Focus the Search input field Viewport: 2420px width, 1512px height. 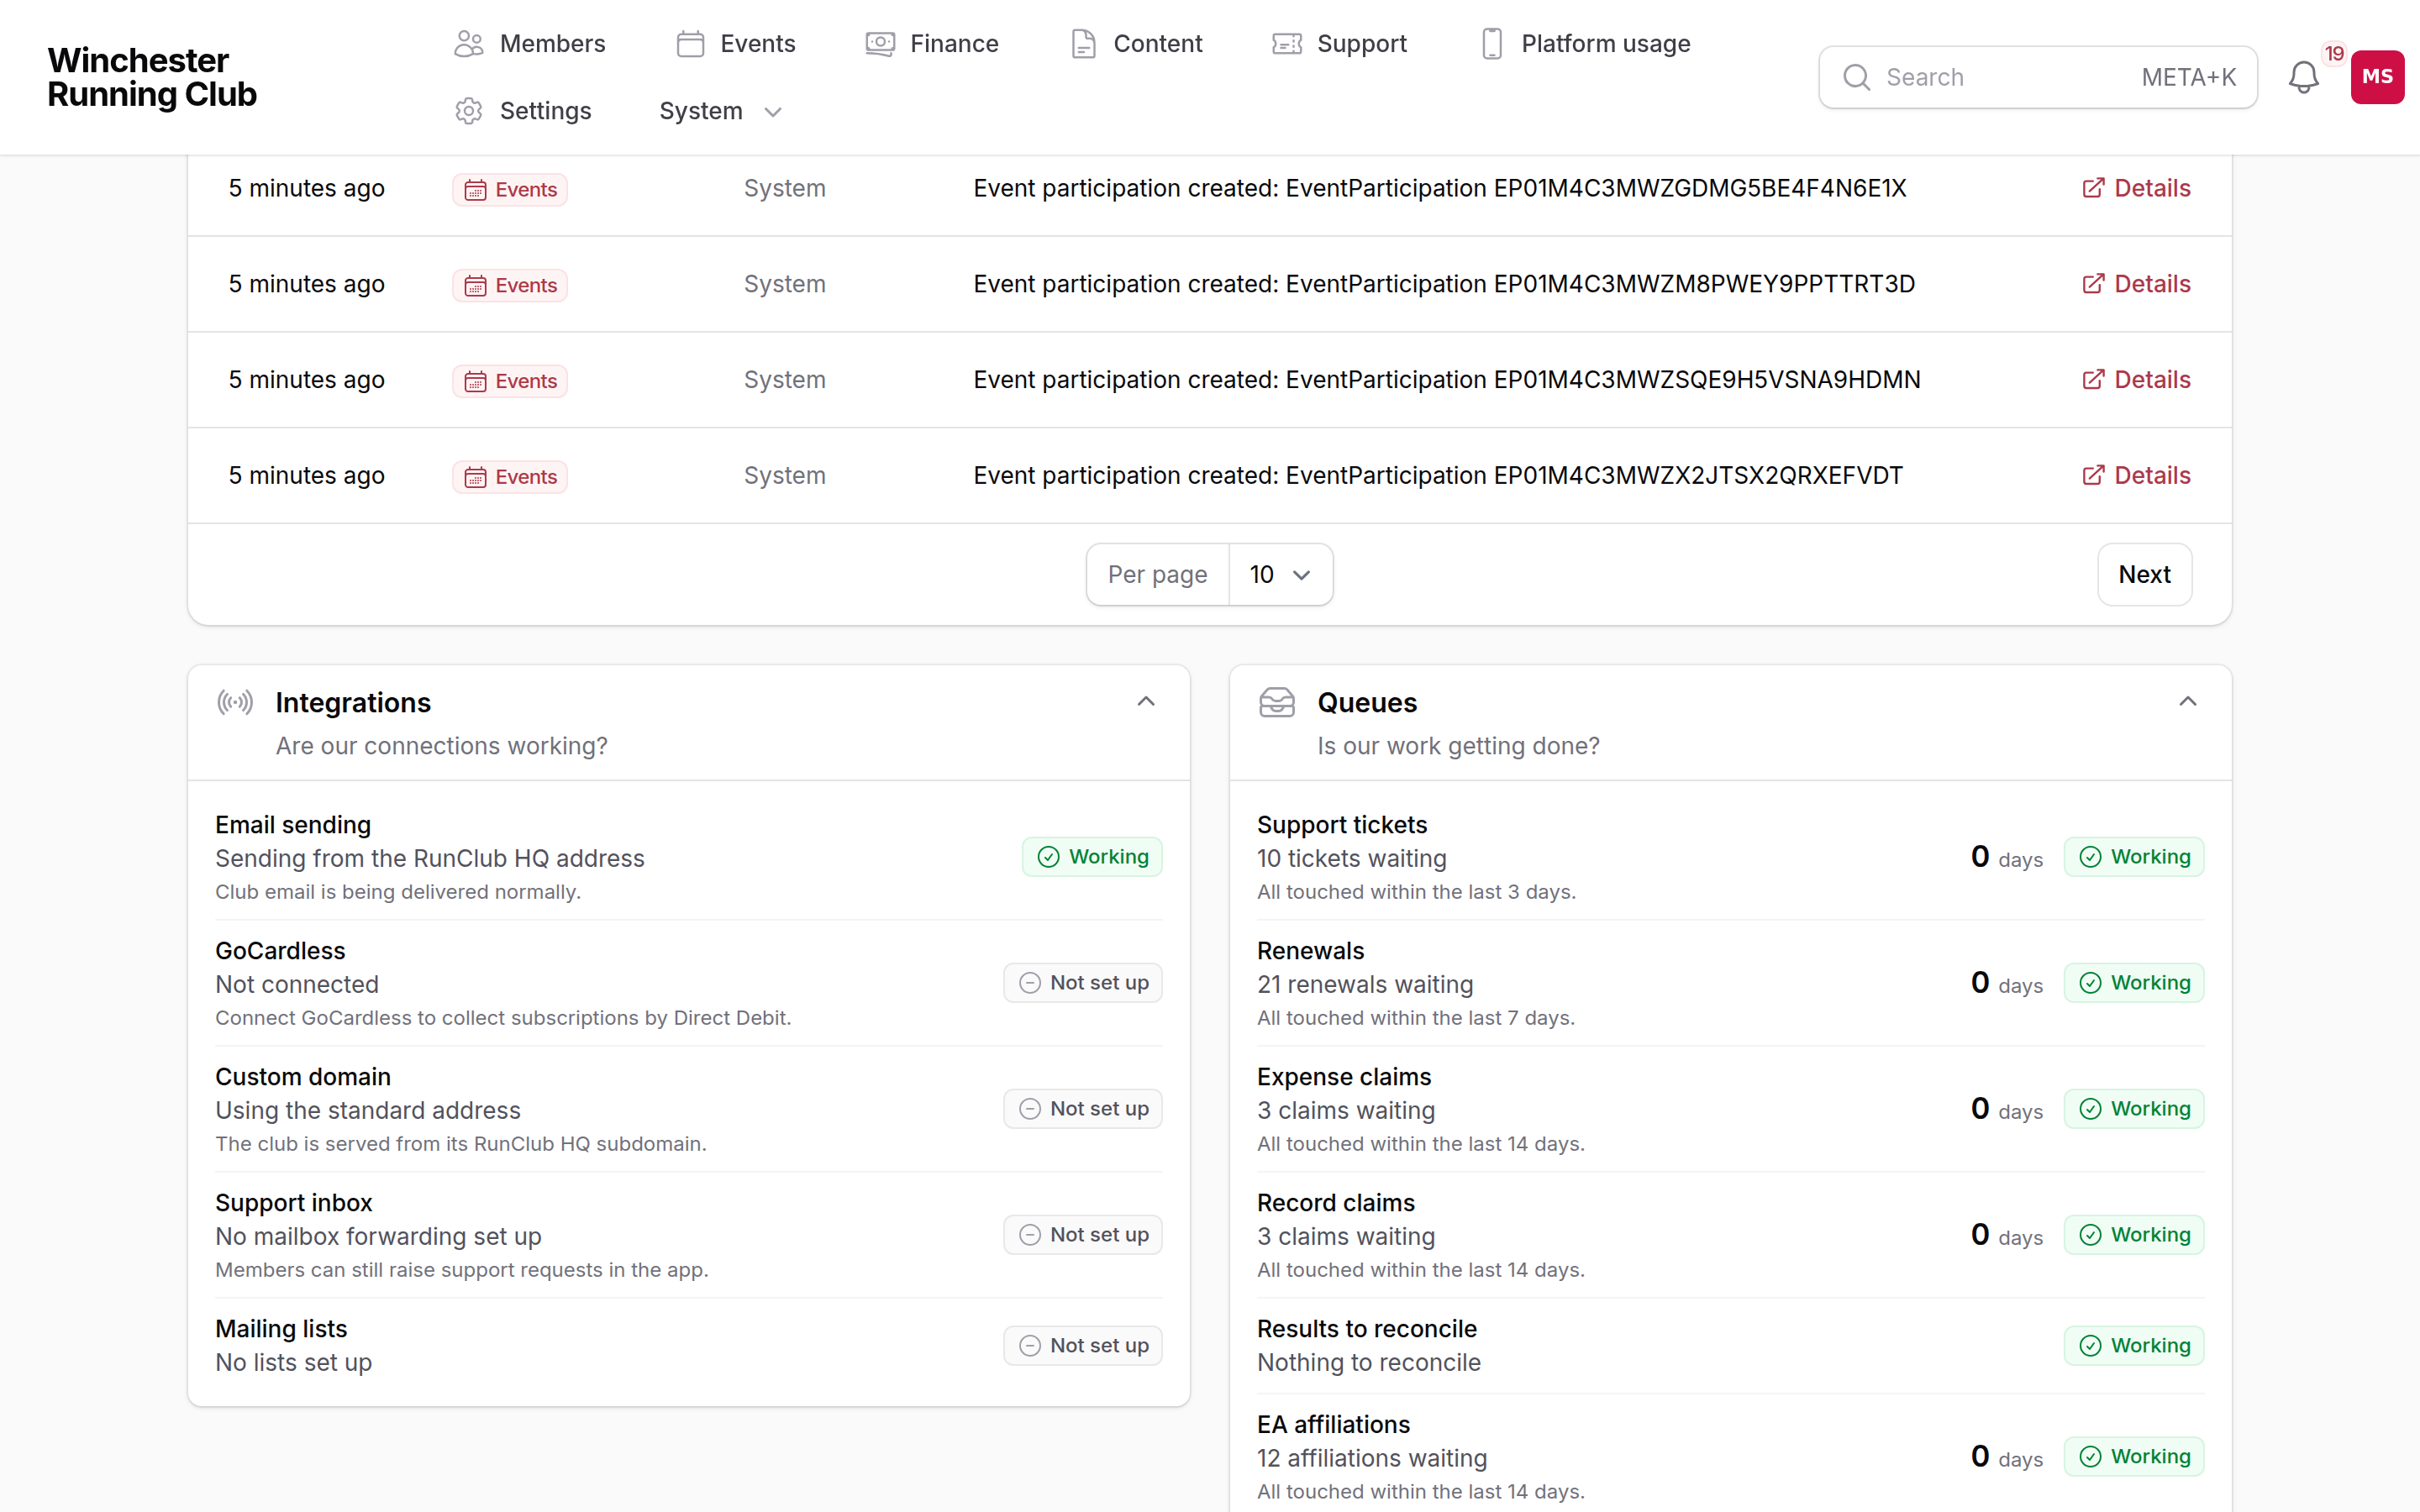(2037, 77)
